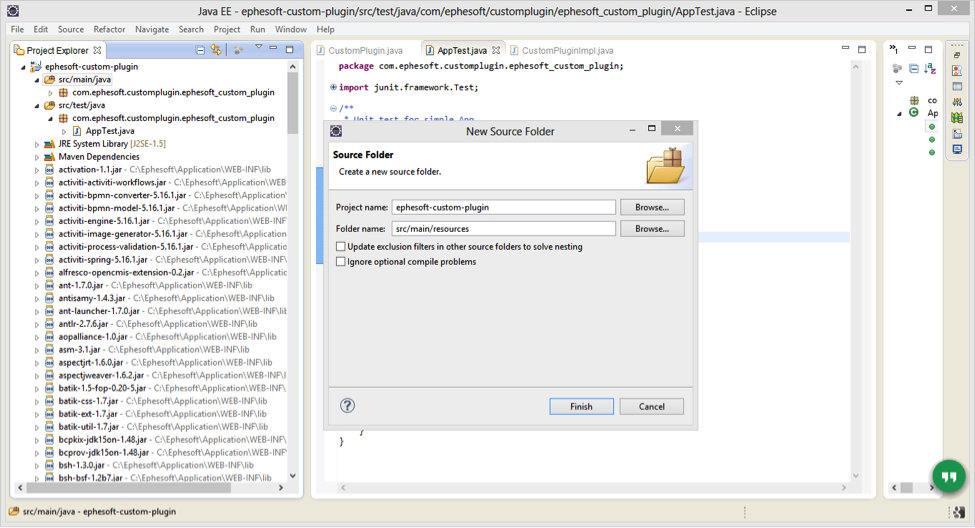Click the Focus on Active Task icon in Project Explorer
The image size is (975, 528).
[x=238, y=50]
